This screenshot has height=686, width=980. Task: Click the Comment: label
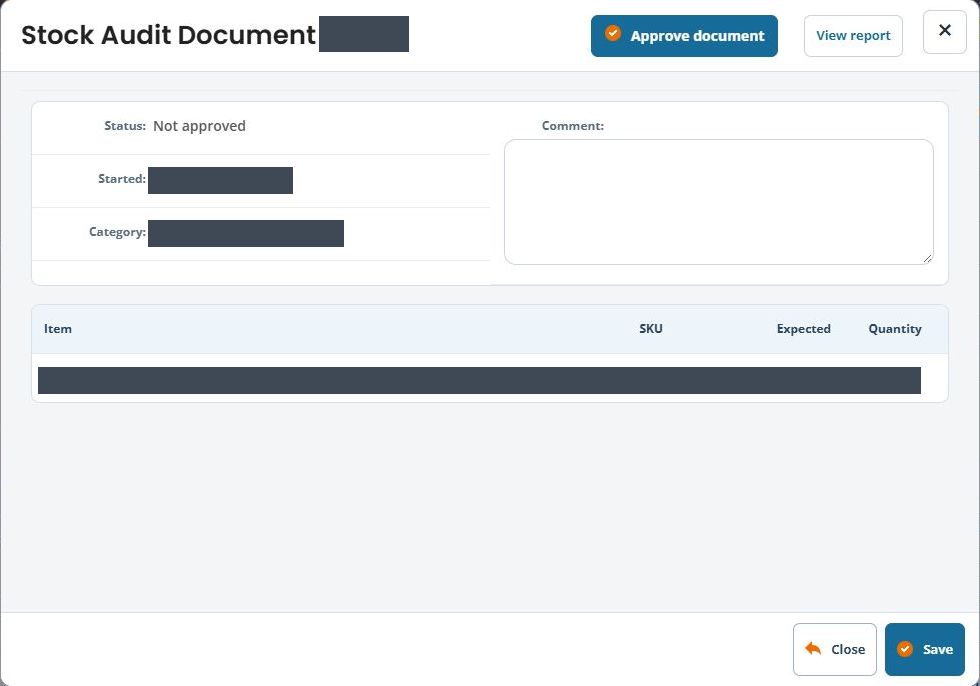pos(572,126)
